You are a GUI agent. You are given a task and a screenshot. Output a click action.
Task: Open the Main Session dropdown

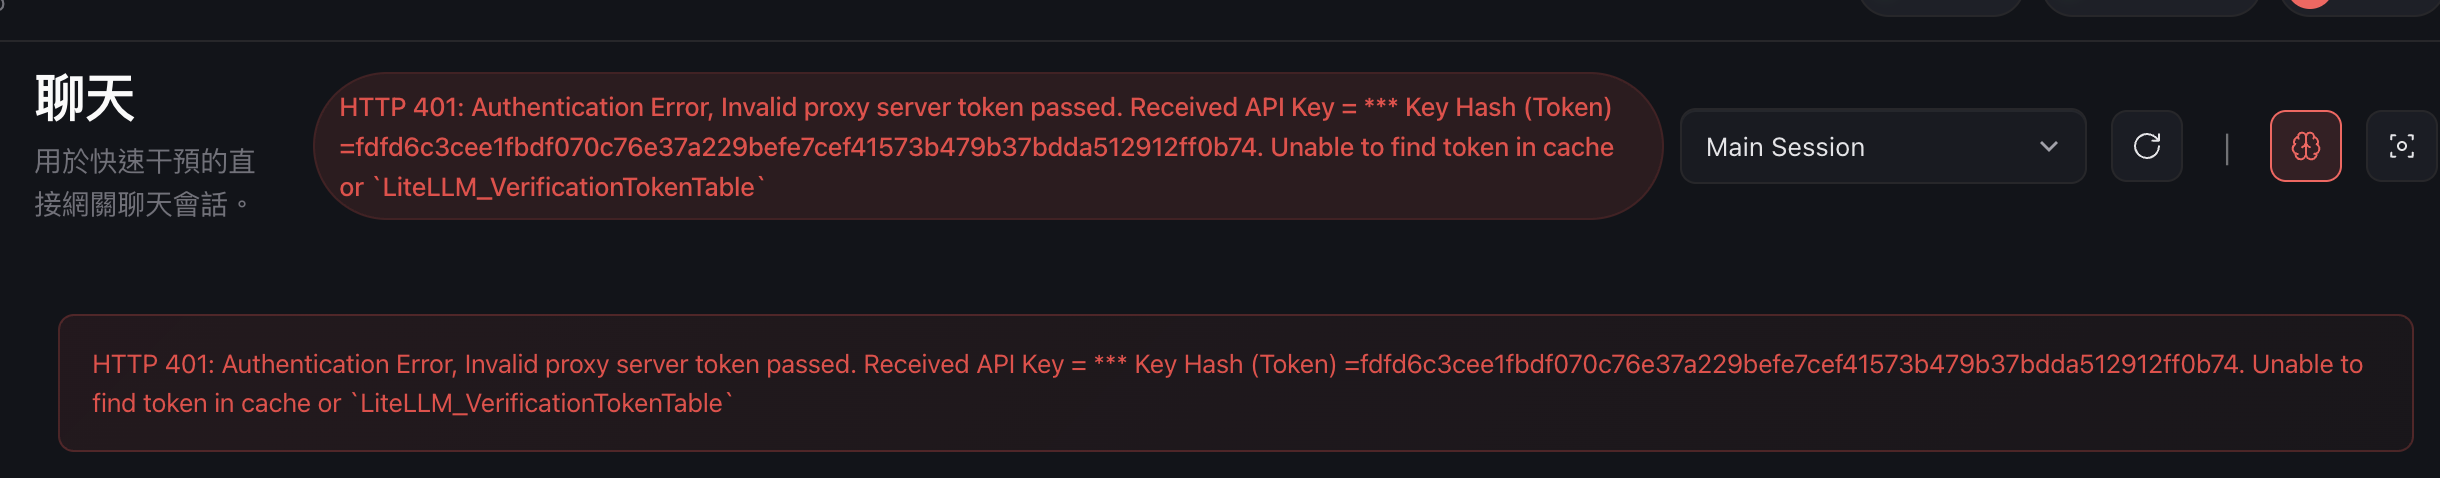pos(1882,146)
